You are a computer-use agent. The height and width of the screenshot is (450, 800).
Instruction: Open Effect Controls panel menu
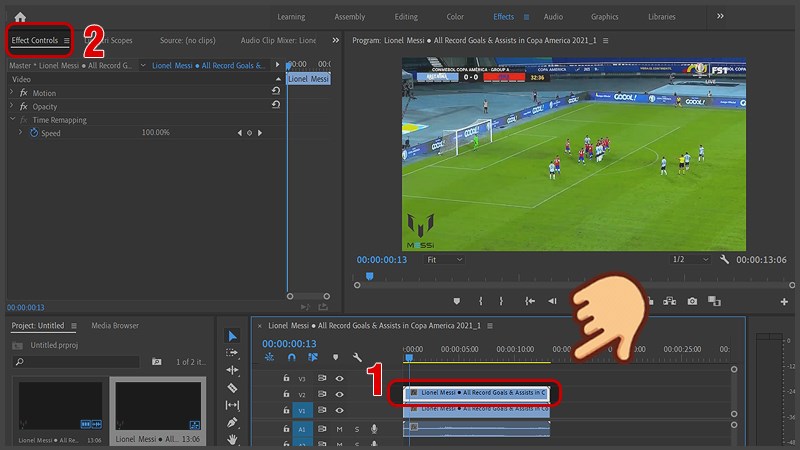[66, 40]
